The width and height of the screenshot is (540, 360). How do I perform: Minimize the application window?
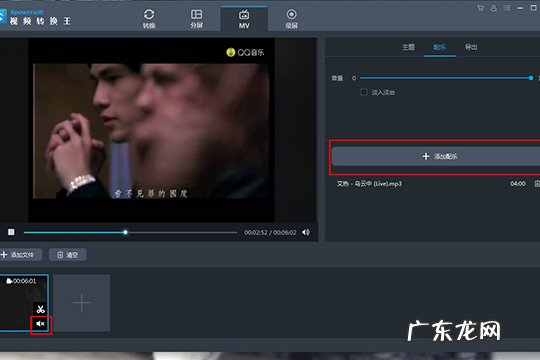pos(520,8)
